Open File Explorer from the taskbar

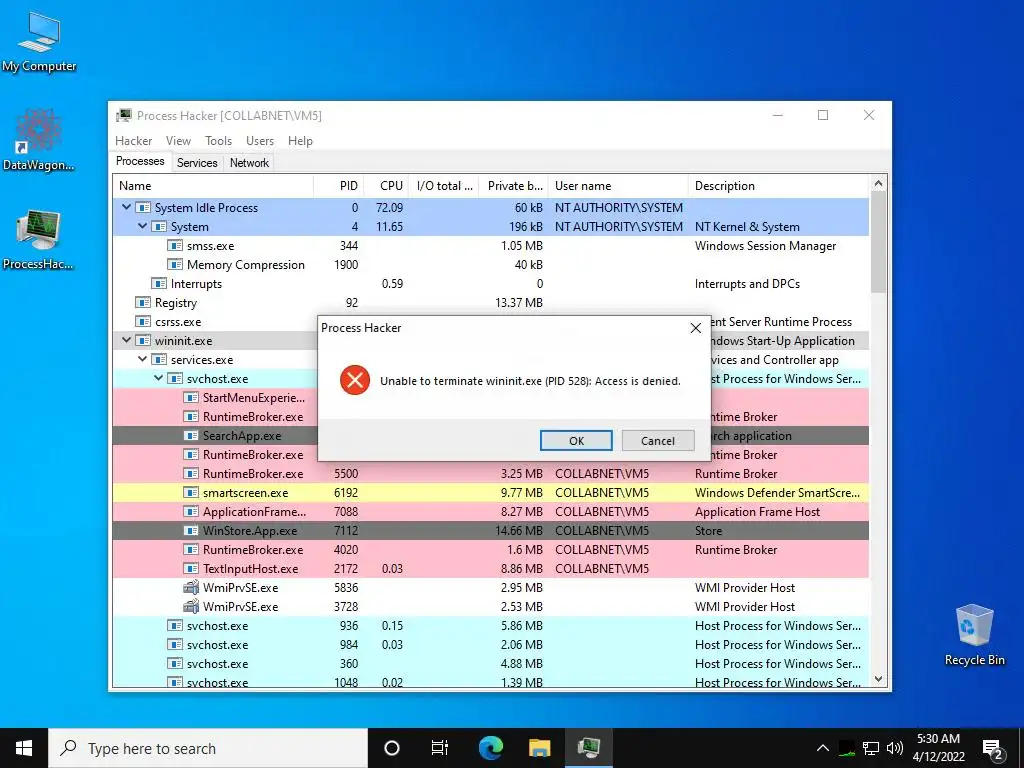[x=539, y=748]
